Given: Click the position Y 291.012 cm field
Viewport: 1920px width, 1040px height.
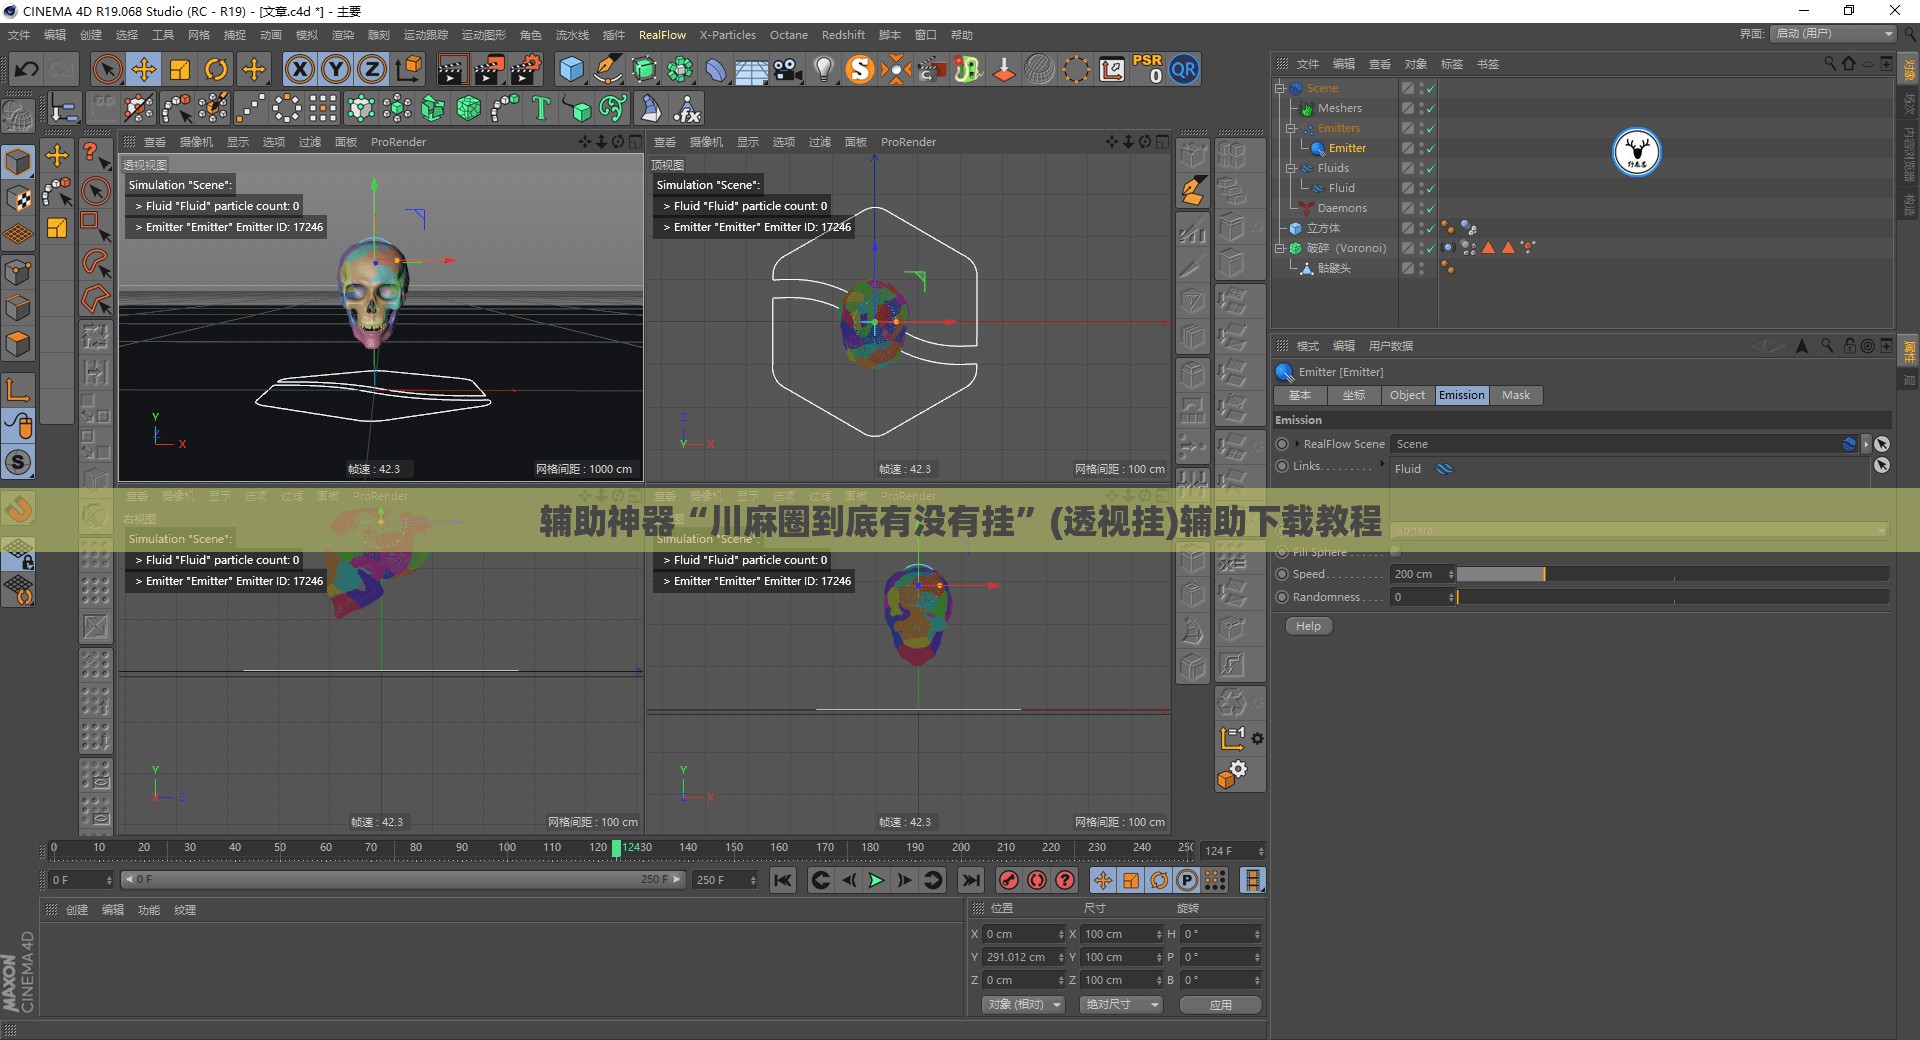Looking at the screenshot, I should pos(1024,957).
